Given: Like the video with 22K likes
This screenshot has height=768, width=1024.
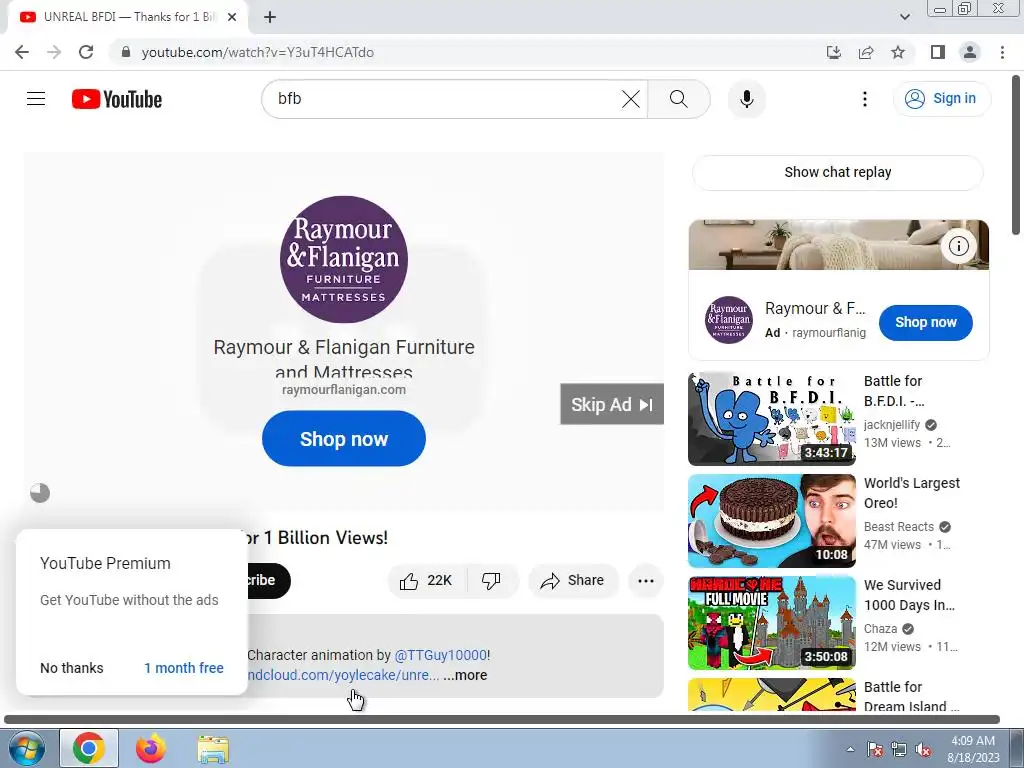Looking at the screenshot, I should [427, 581].
